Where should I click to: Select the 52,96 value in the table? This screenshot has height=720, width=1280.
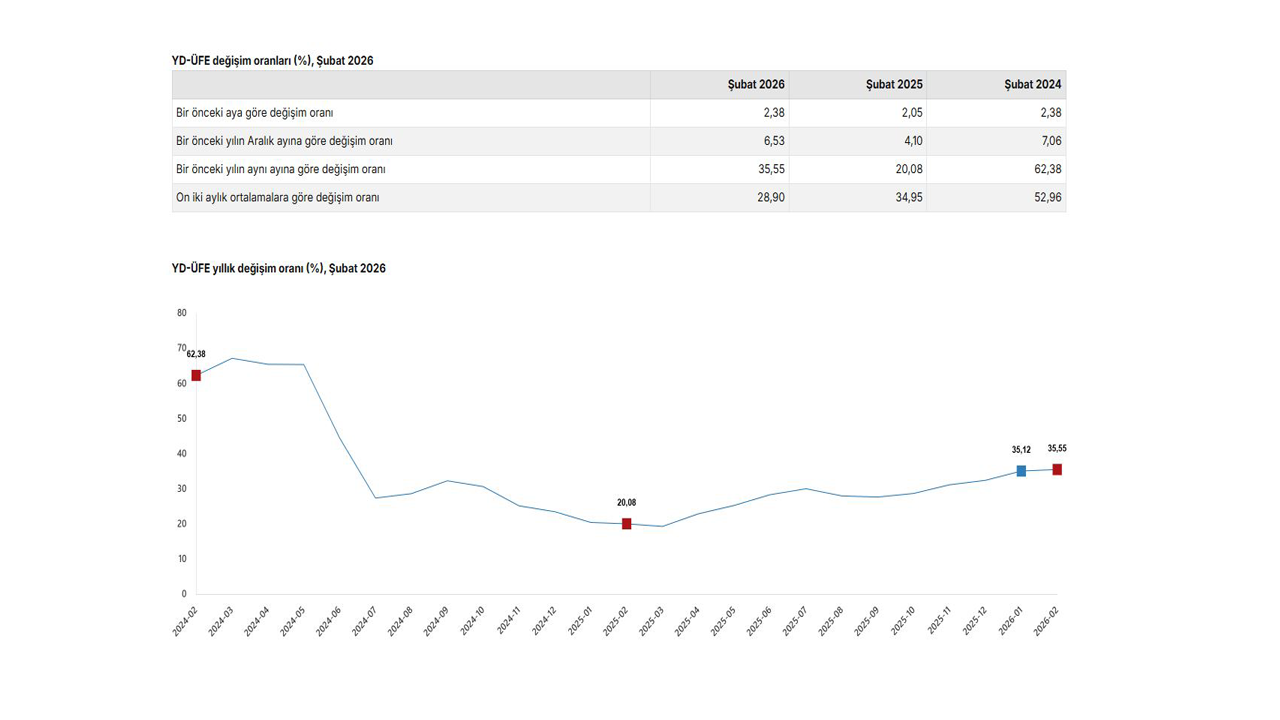[x=1047, y=198]
